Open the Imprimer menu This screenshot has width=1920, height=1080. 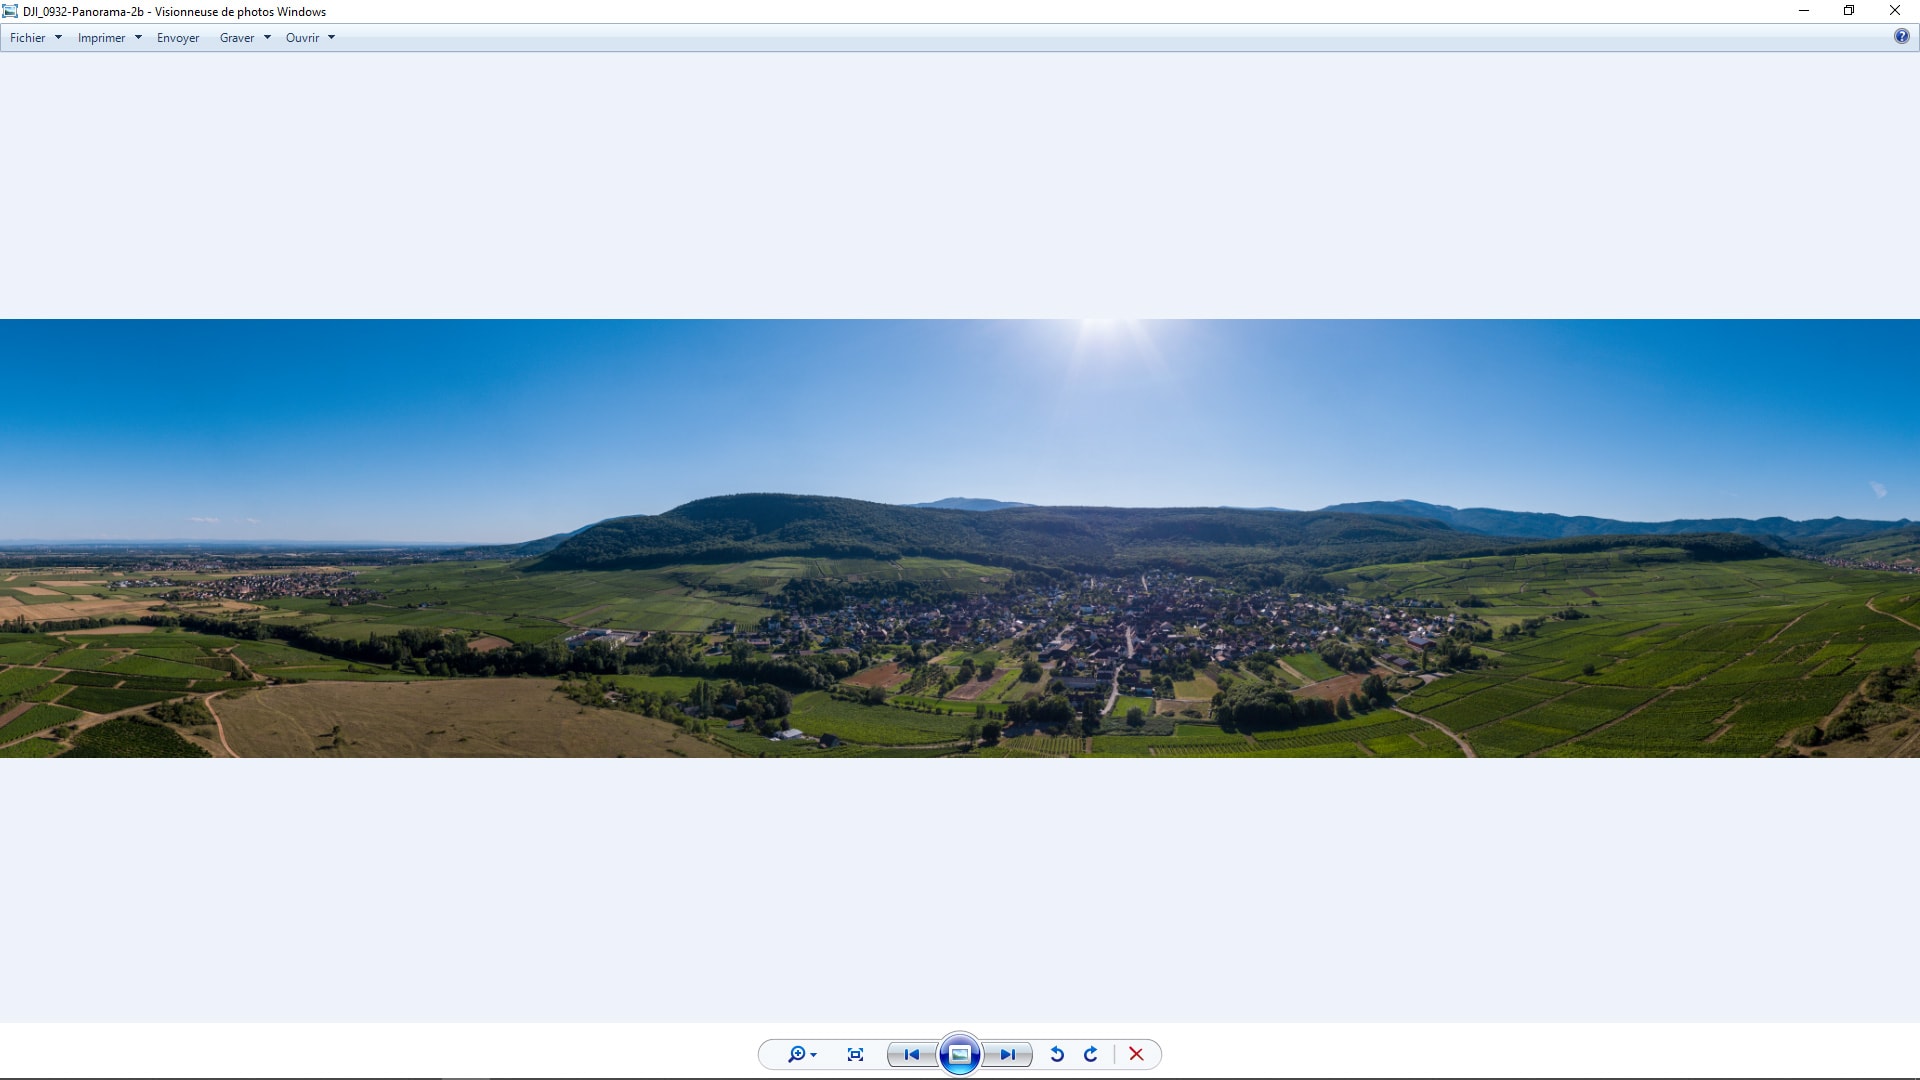point(102,38)
